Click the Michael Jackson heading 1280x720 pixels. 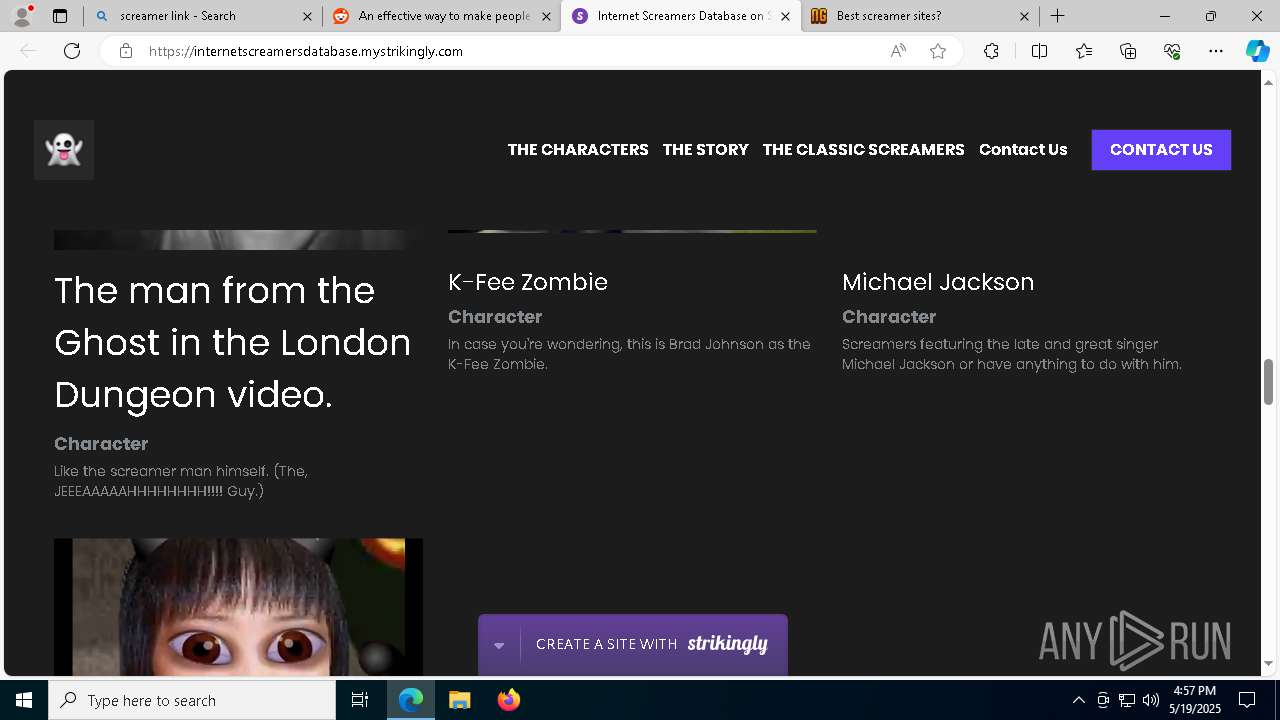(938, 282)
